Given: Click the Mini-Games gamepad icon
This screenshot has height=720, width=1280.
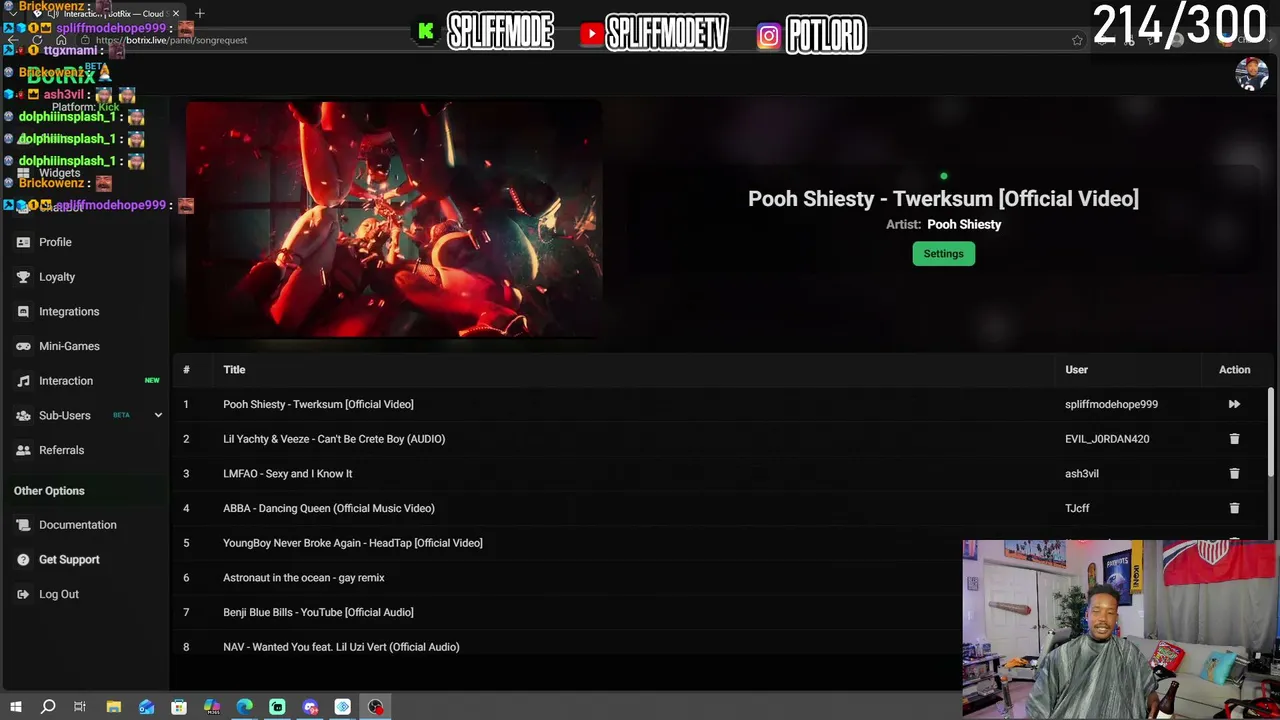Looking at the screenshot, I should tap(23, 346).
